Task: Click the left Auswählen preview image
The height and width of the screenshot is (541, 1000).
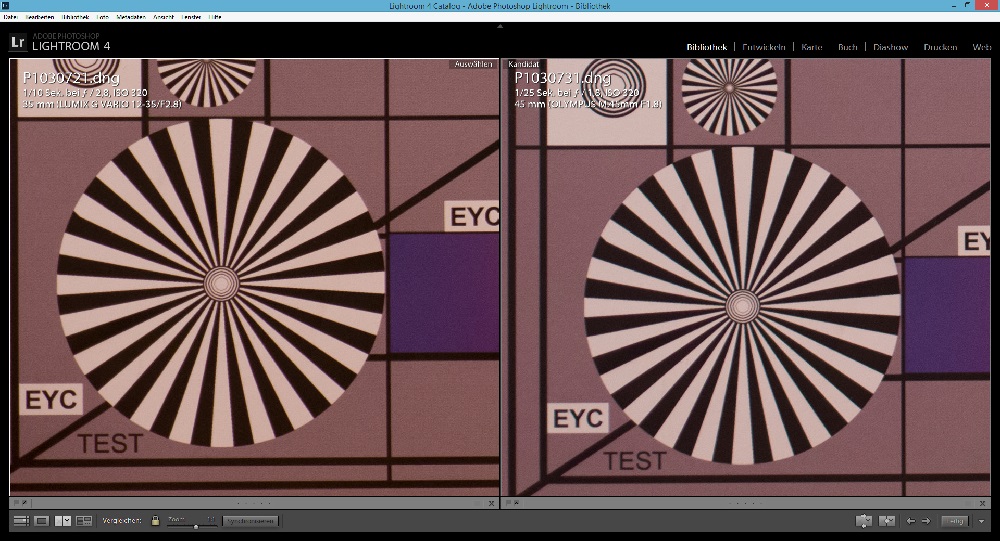Action: coord(254,277)
